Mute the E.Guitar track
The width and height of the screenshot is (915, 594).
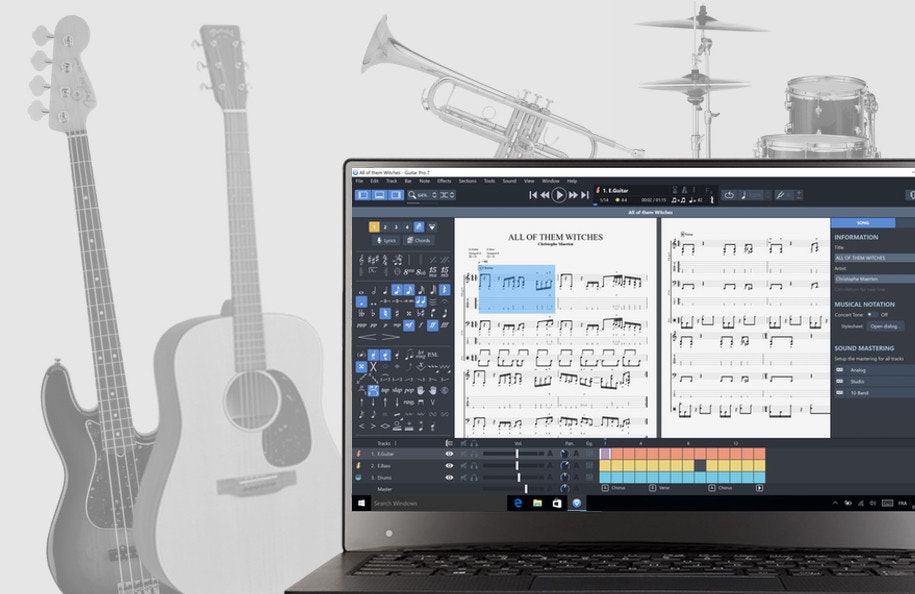463,453
